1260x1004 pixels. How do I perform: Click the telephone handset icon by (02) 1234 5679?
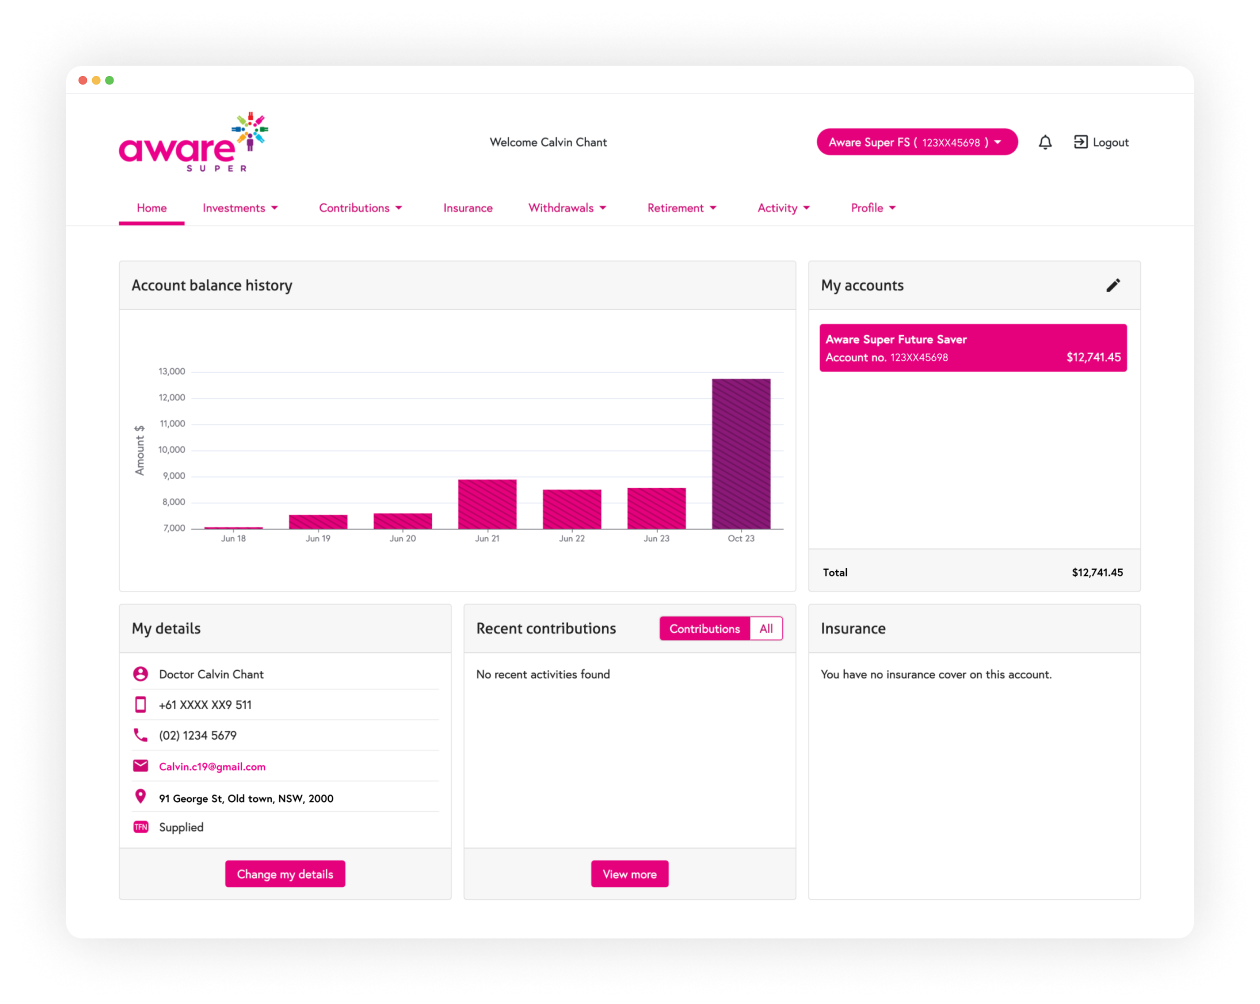140,735
